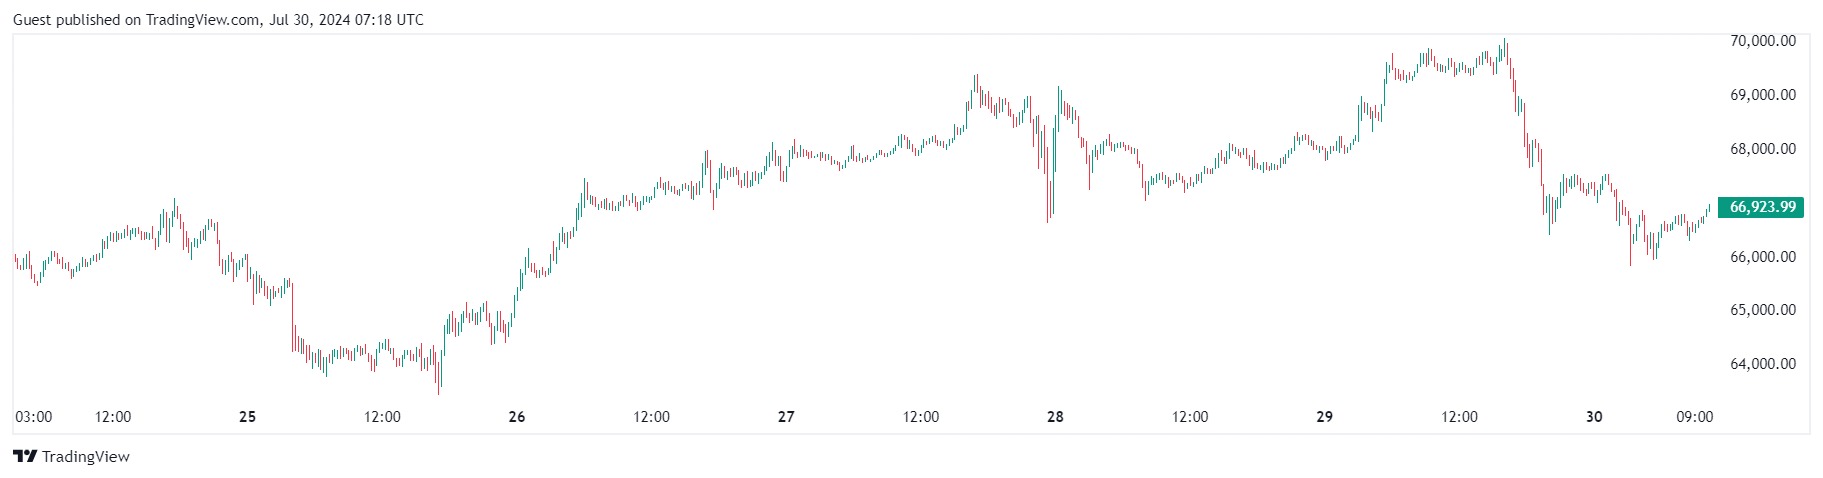Select the 69,000.00 price axis label
The image size is (1823, 478).
1762,95
